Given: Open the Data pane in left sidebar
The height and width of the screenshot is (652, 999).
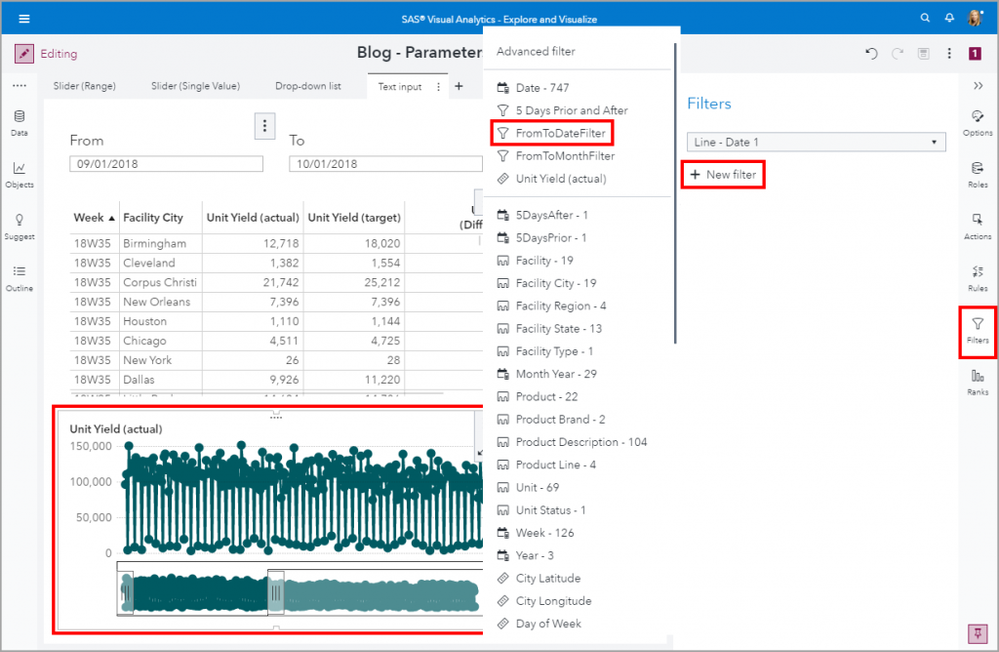Looking at the screenshot, I should point(19,123).
